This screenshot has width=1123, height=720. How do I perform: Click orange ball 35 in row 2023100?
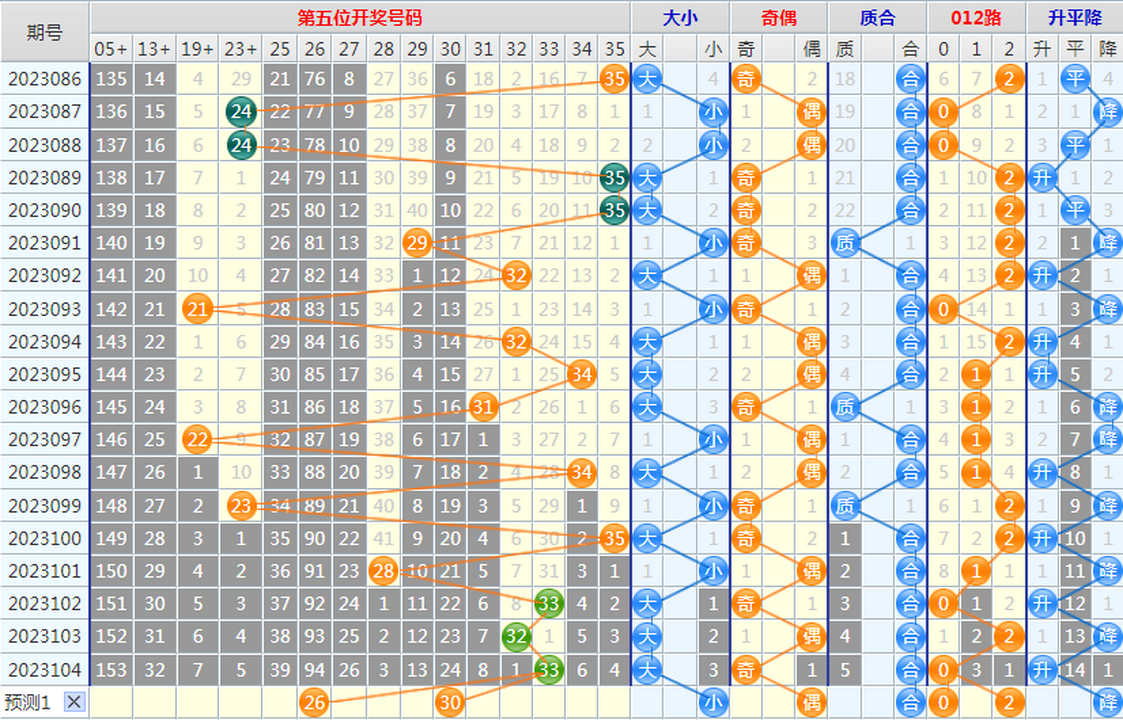614,539
